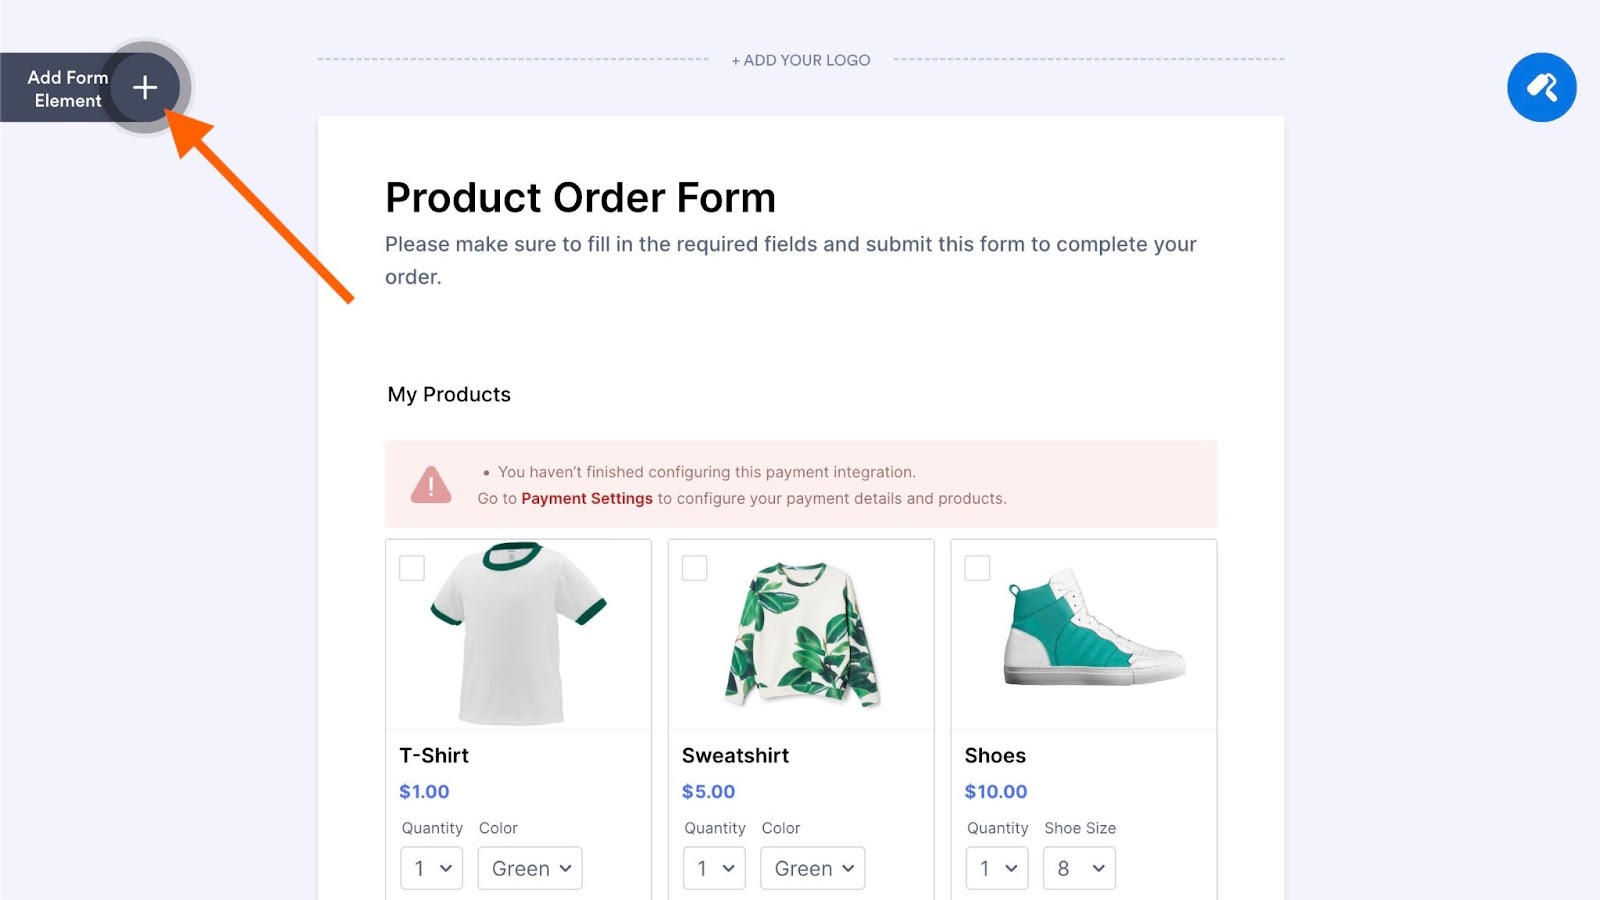Click the red warning triangle icon

[431, 485]
